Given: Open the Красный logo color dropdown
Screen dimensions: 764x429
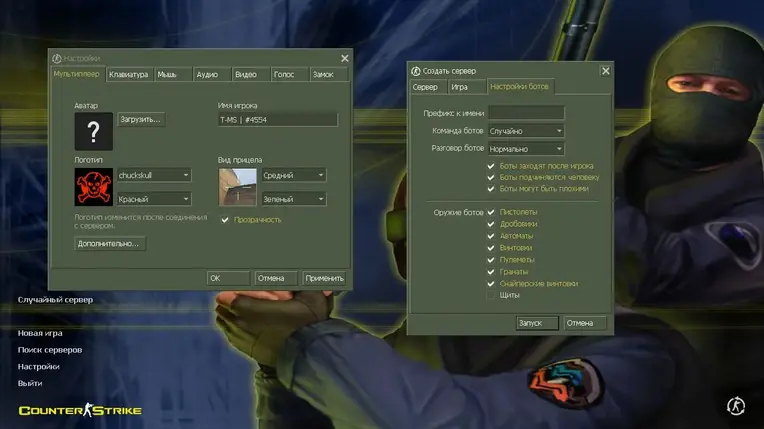Looking at the screenshot, I should click(x=154, y=199).
